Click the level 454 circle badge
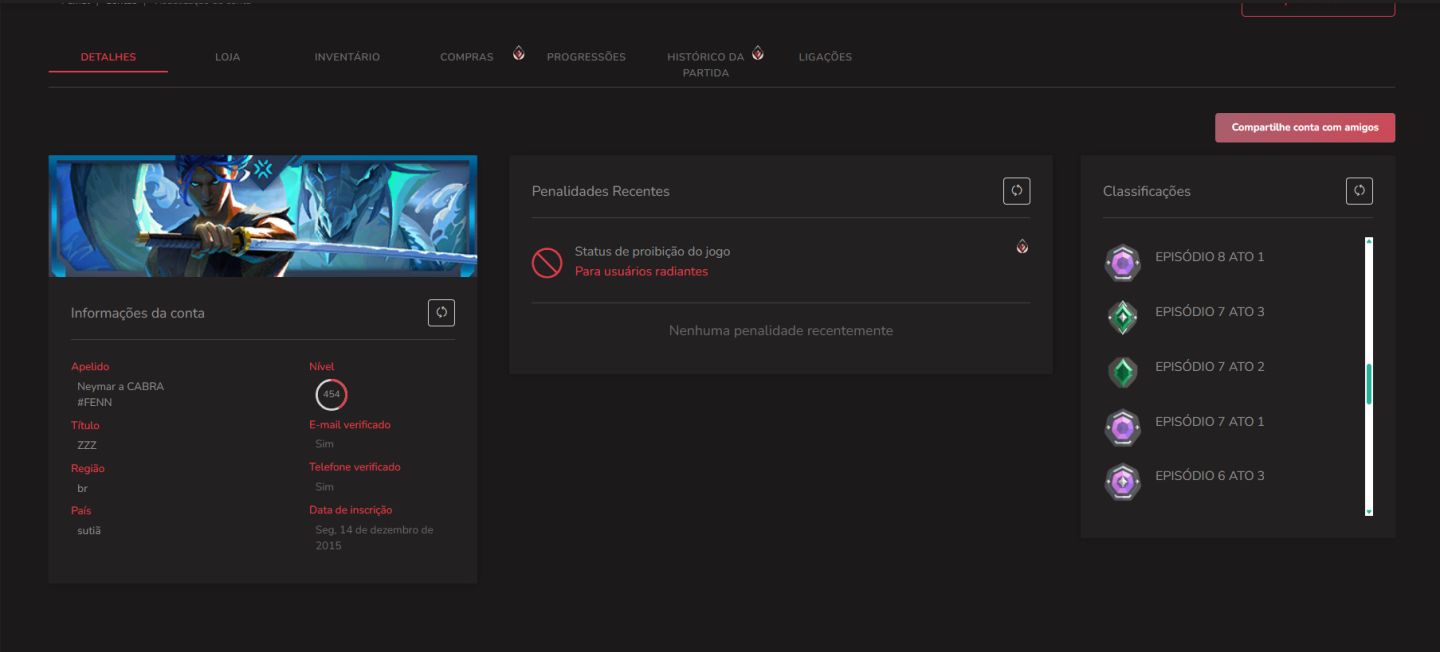This screenshot has width=1440, height=652. pos(331,394)
